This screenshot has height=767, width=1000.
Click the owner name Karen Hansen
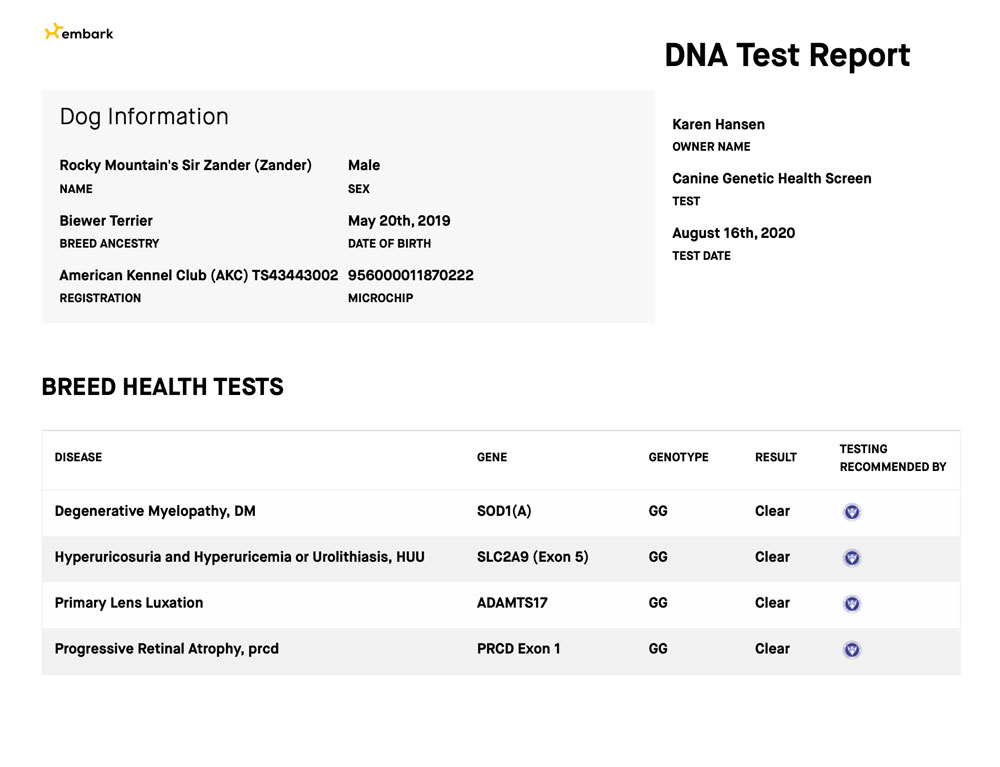coord(718,124)
